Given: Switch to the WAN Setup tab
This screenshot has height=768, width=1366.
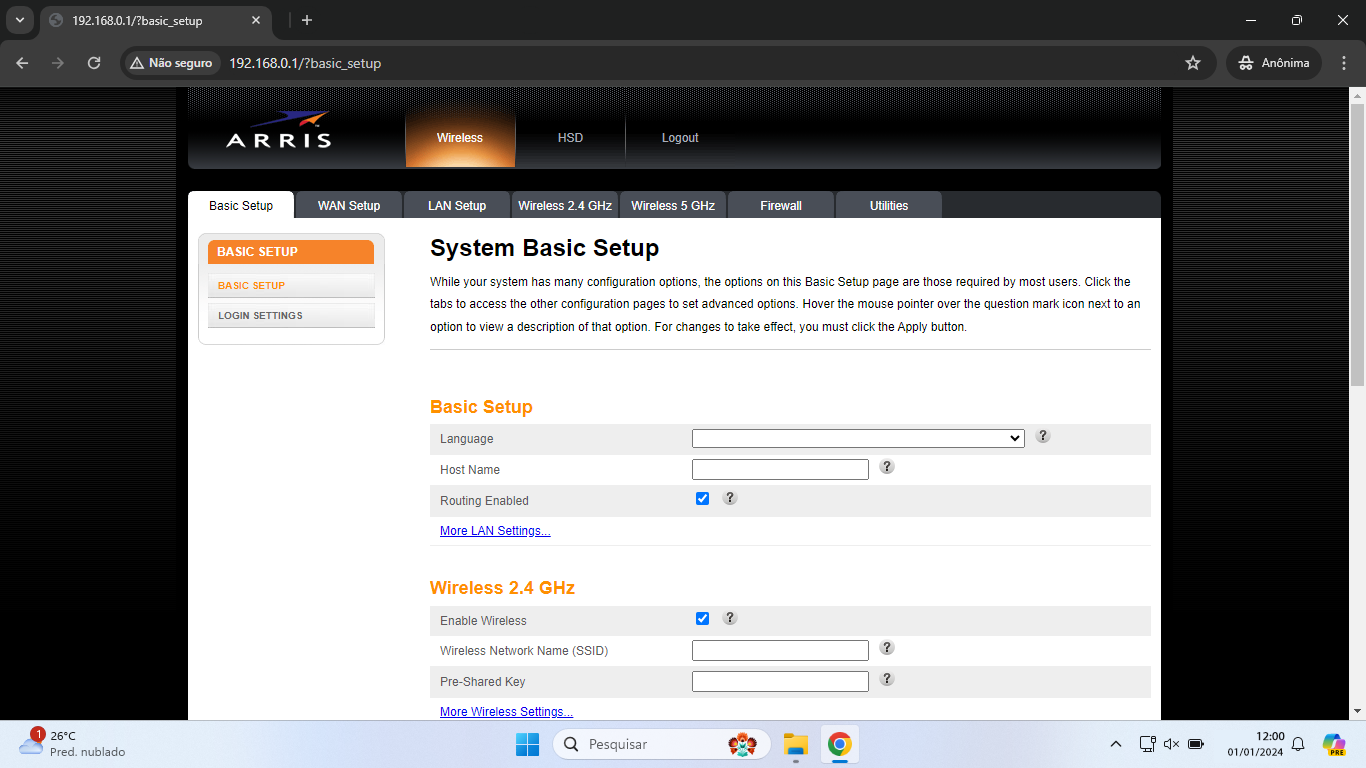Looking at the screenshot, I should click(x=349, y=205).
